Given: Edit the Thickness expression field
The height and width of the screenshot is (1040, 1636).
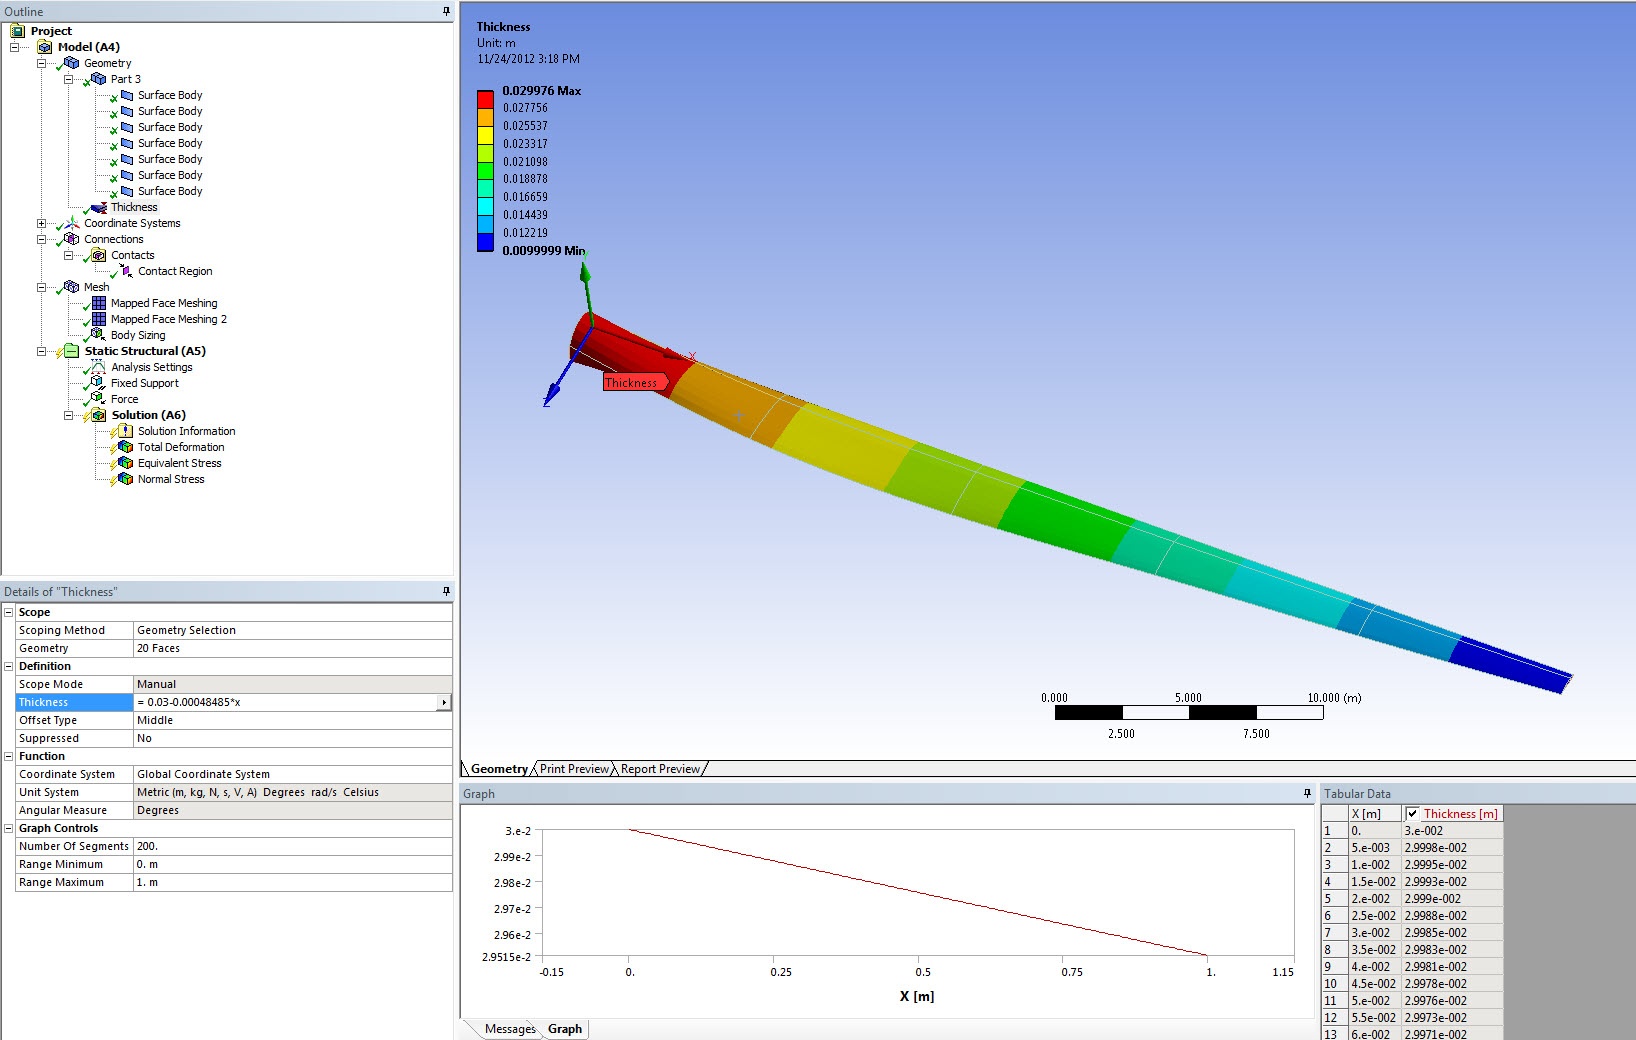Looking at the screenshot, I should (285, 702).
